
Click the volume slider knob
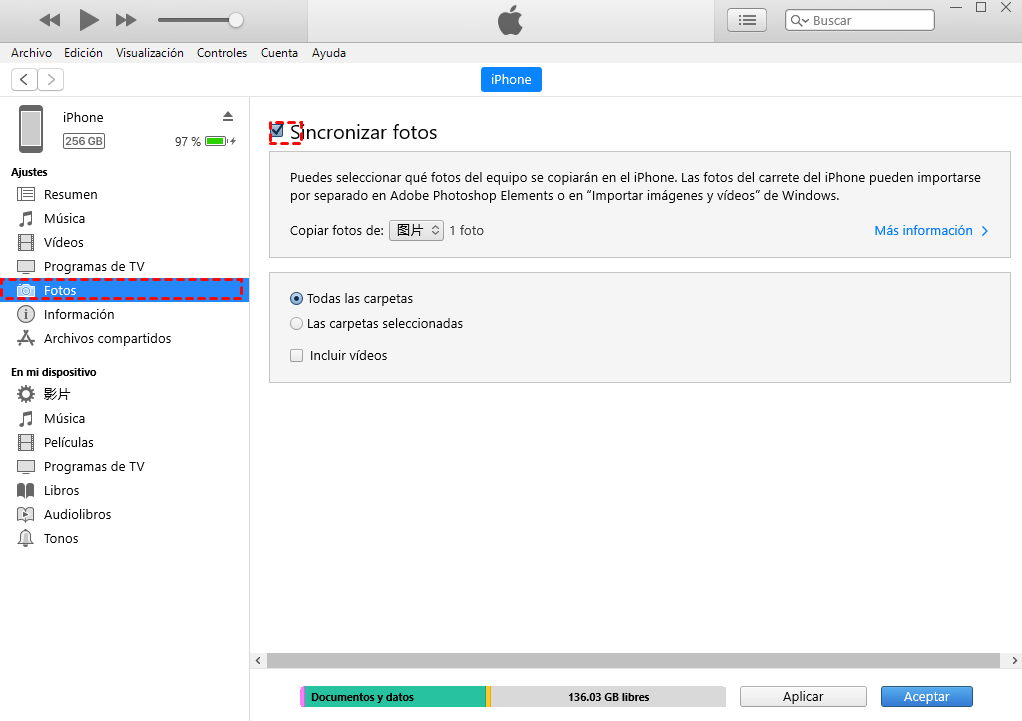[236, 20]
